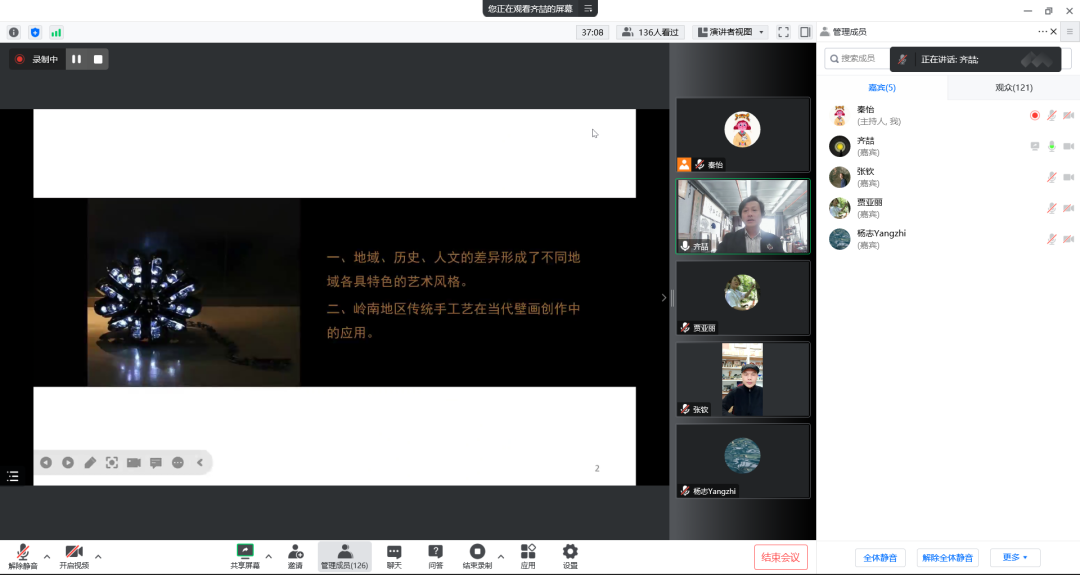1080x575 pixels.
Task: Enter full screen mode via top bar icon
Action: (x=783, y=32)
